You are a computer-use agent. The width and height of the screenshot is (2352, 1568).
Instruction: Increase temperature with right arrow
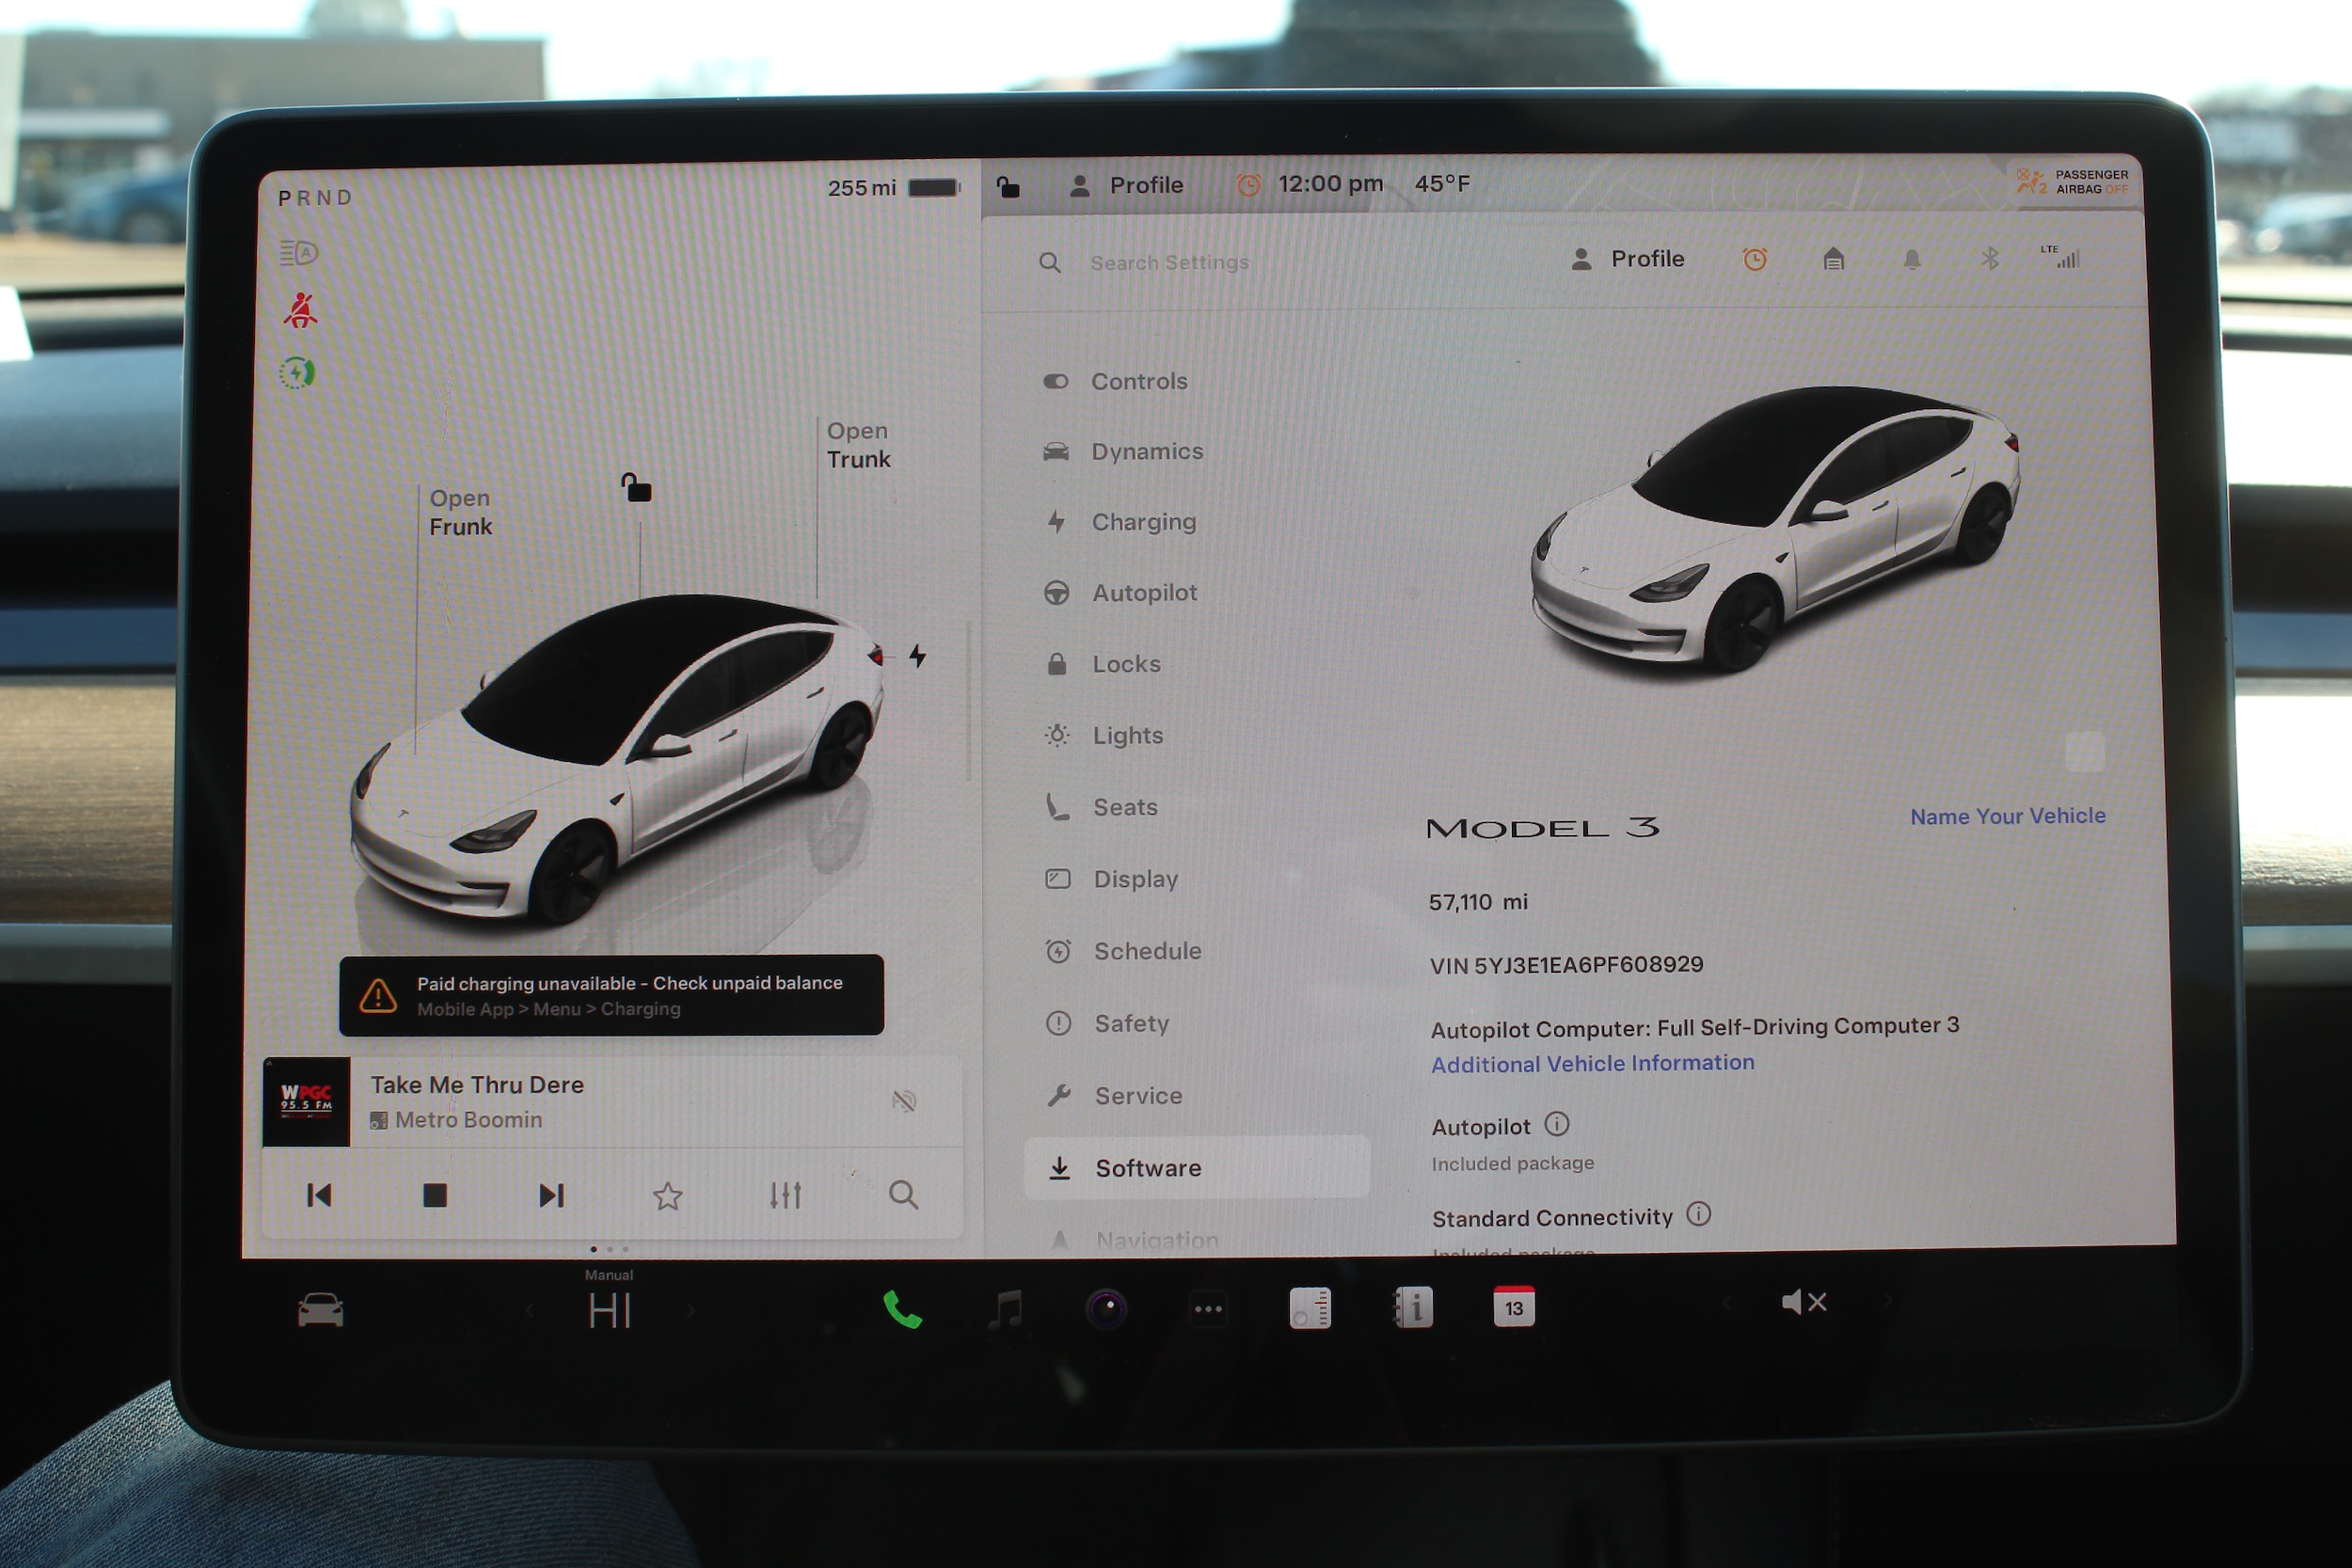[690, 1309]
